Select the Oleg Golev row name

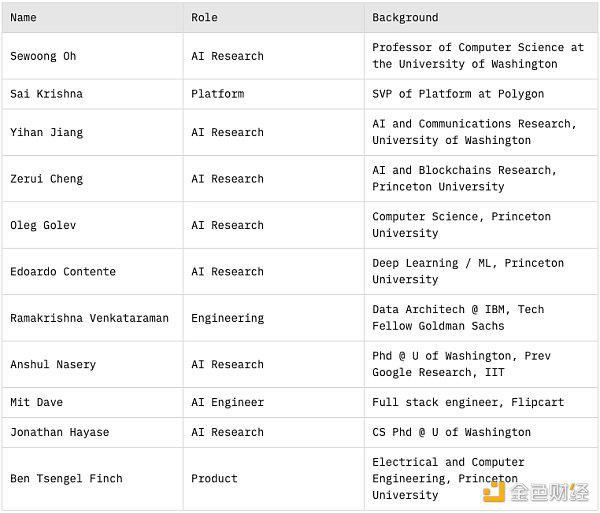(x=43, y=225)
